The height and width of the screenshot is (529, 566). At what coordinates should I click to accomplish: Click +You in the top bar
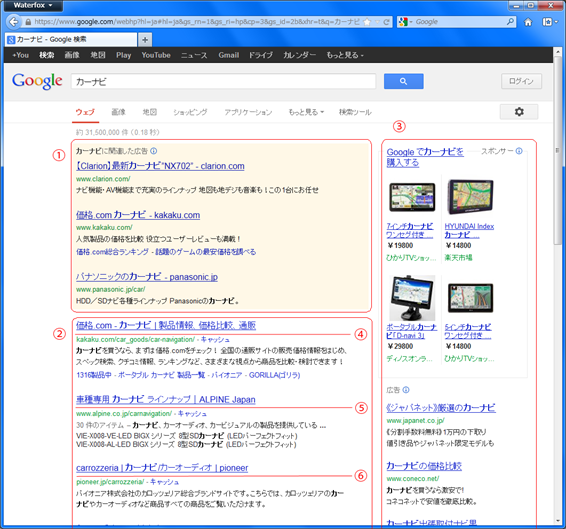pos(20,55)
